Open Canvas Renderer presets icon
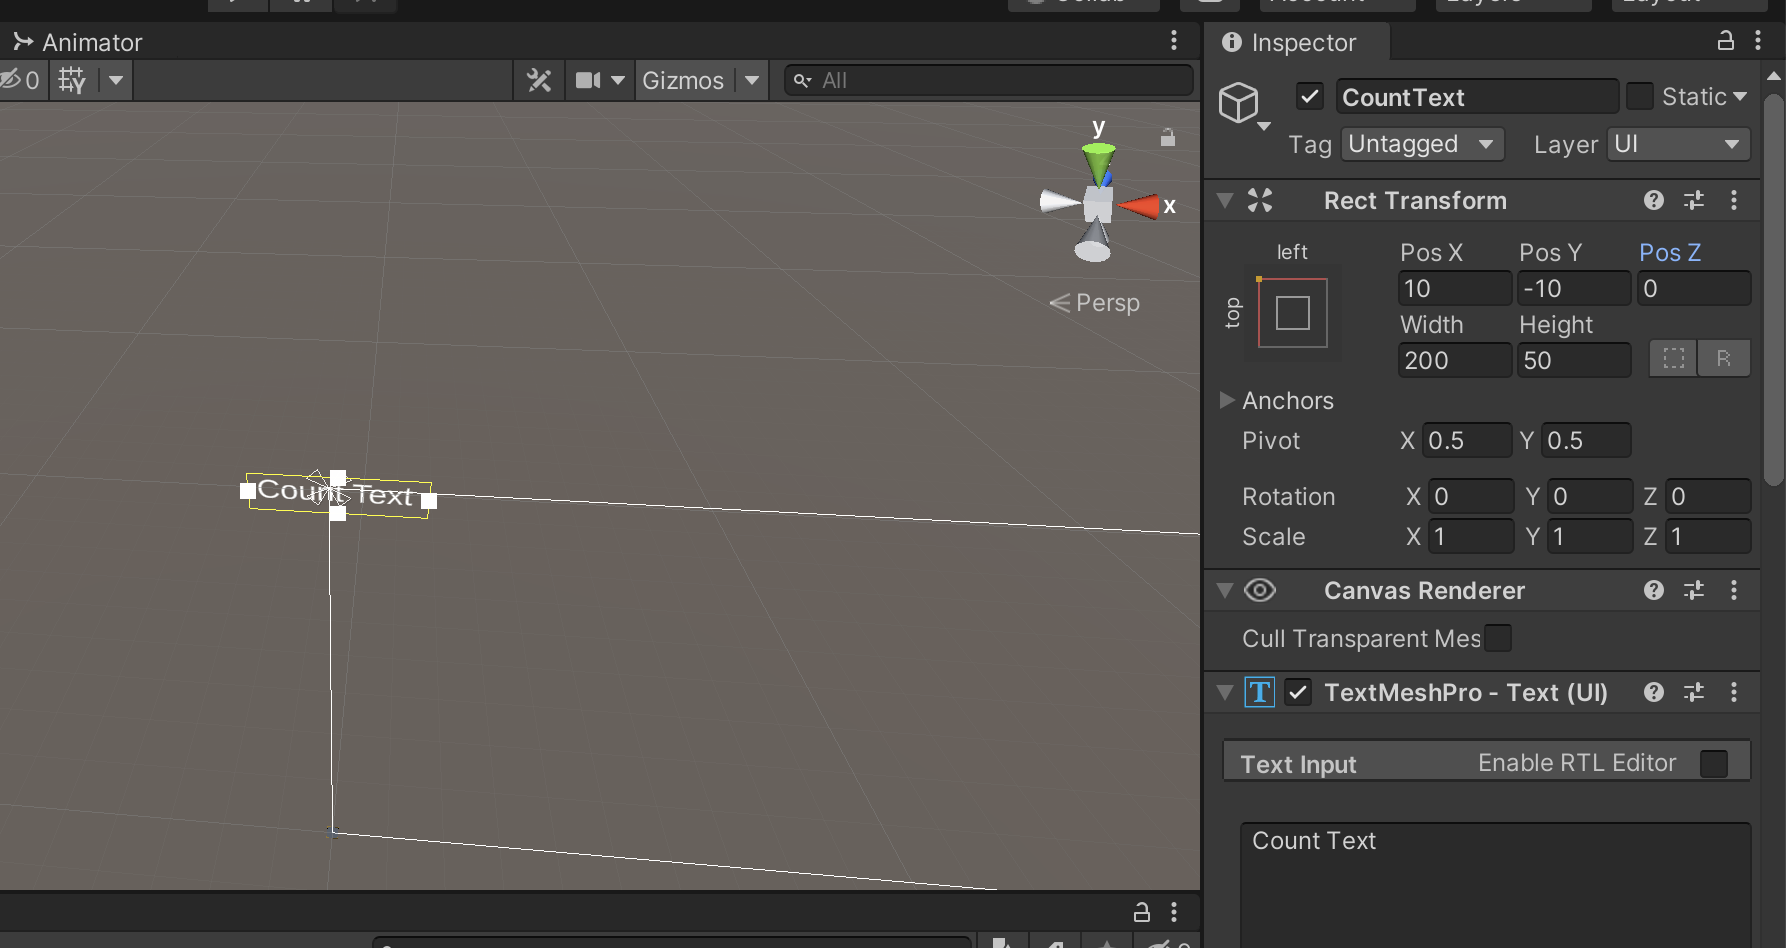Image resolution: width=1786 pixels, height=948 pixels. (x=1694, y=590)
